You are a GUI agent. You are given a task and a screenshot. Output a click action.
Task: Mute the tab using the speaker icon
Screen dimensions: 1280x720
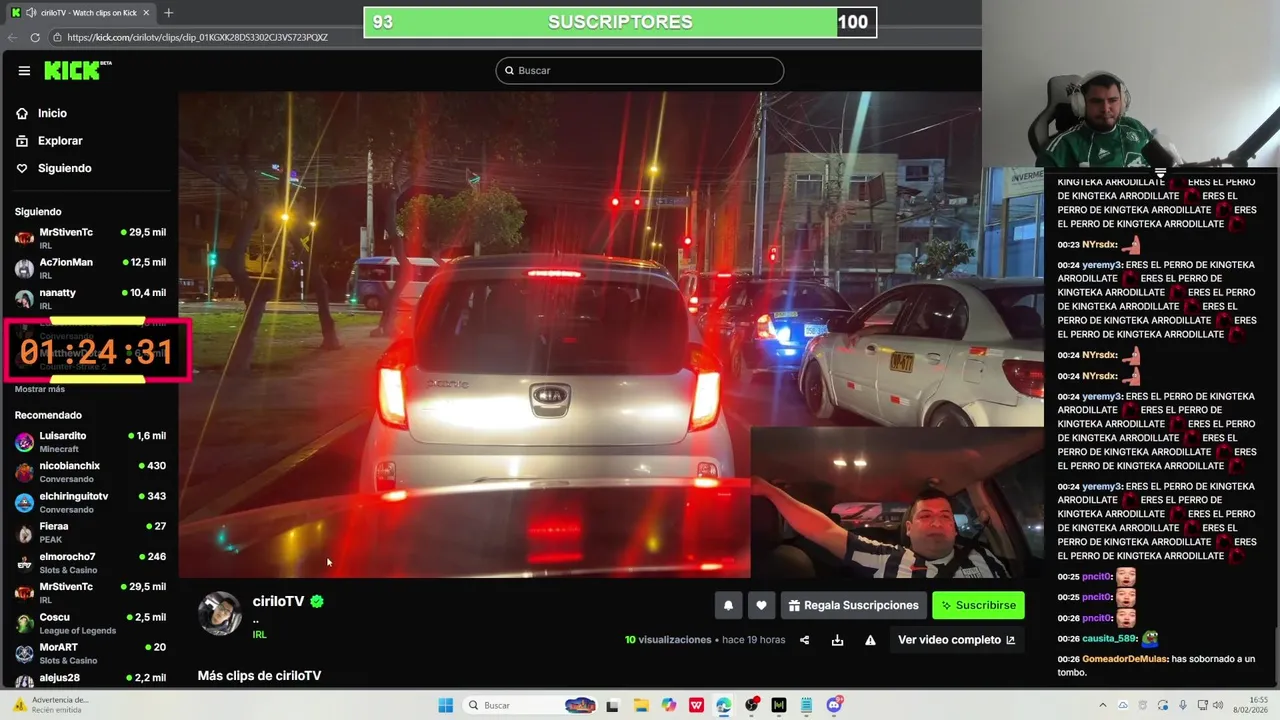tap(30, 13)
